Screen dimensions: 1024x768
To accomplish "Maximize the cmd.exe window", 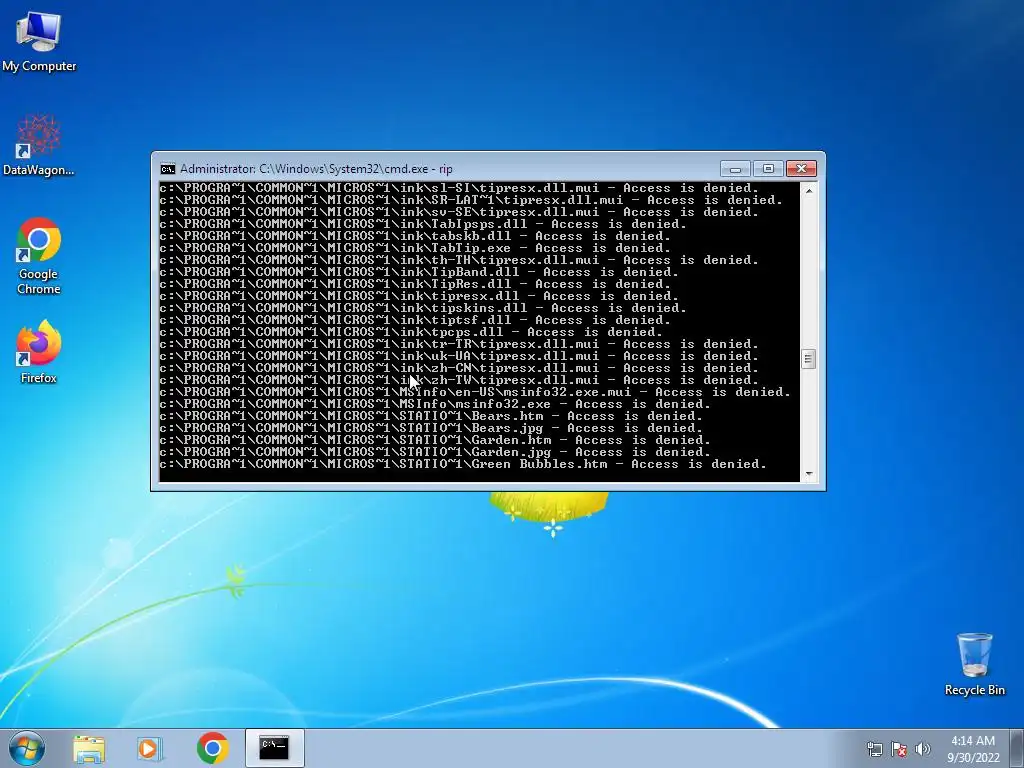I will click(x=768, y=169).
